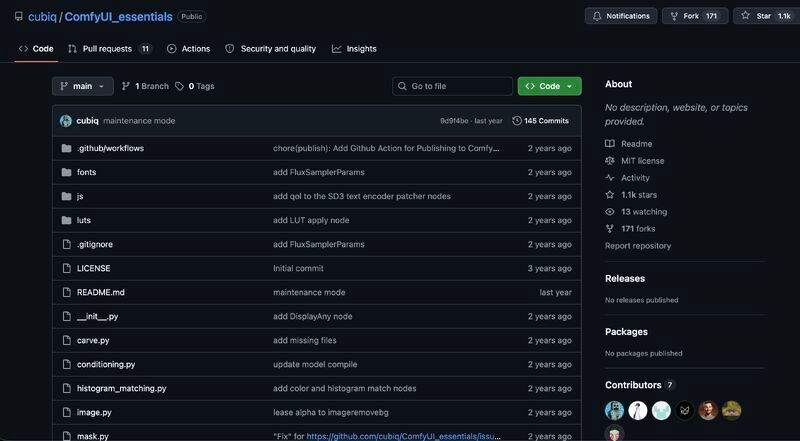Image resolution: width=800 pixels, height=441 pixels.
Task: Click the file icon beside README.md
Action: pos(66,292)
